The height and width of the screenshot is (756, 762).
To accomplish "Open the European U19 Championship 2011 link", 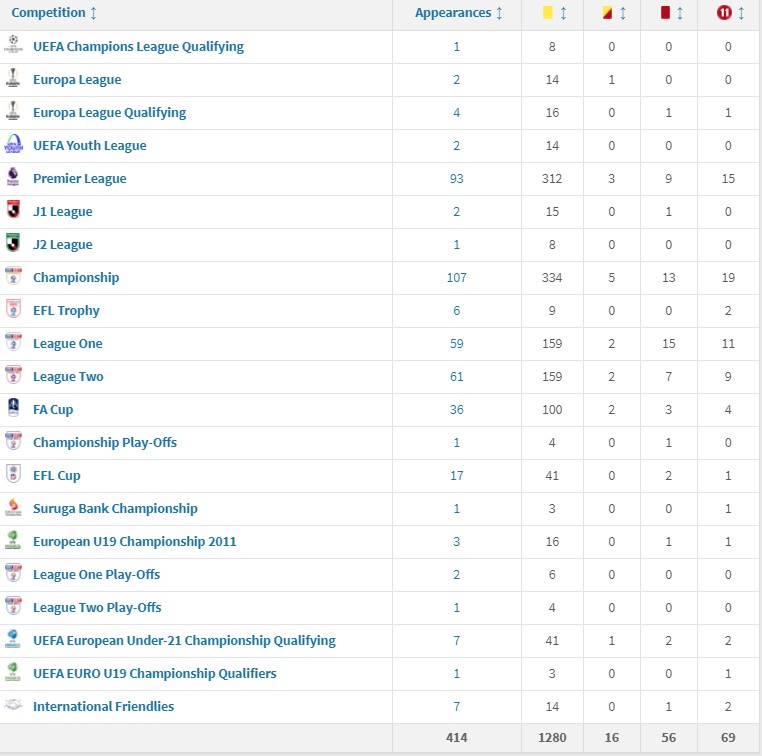I will coord(135,542).
